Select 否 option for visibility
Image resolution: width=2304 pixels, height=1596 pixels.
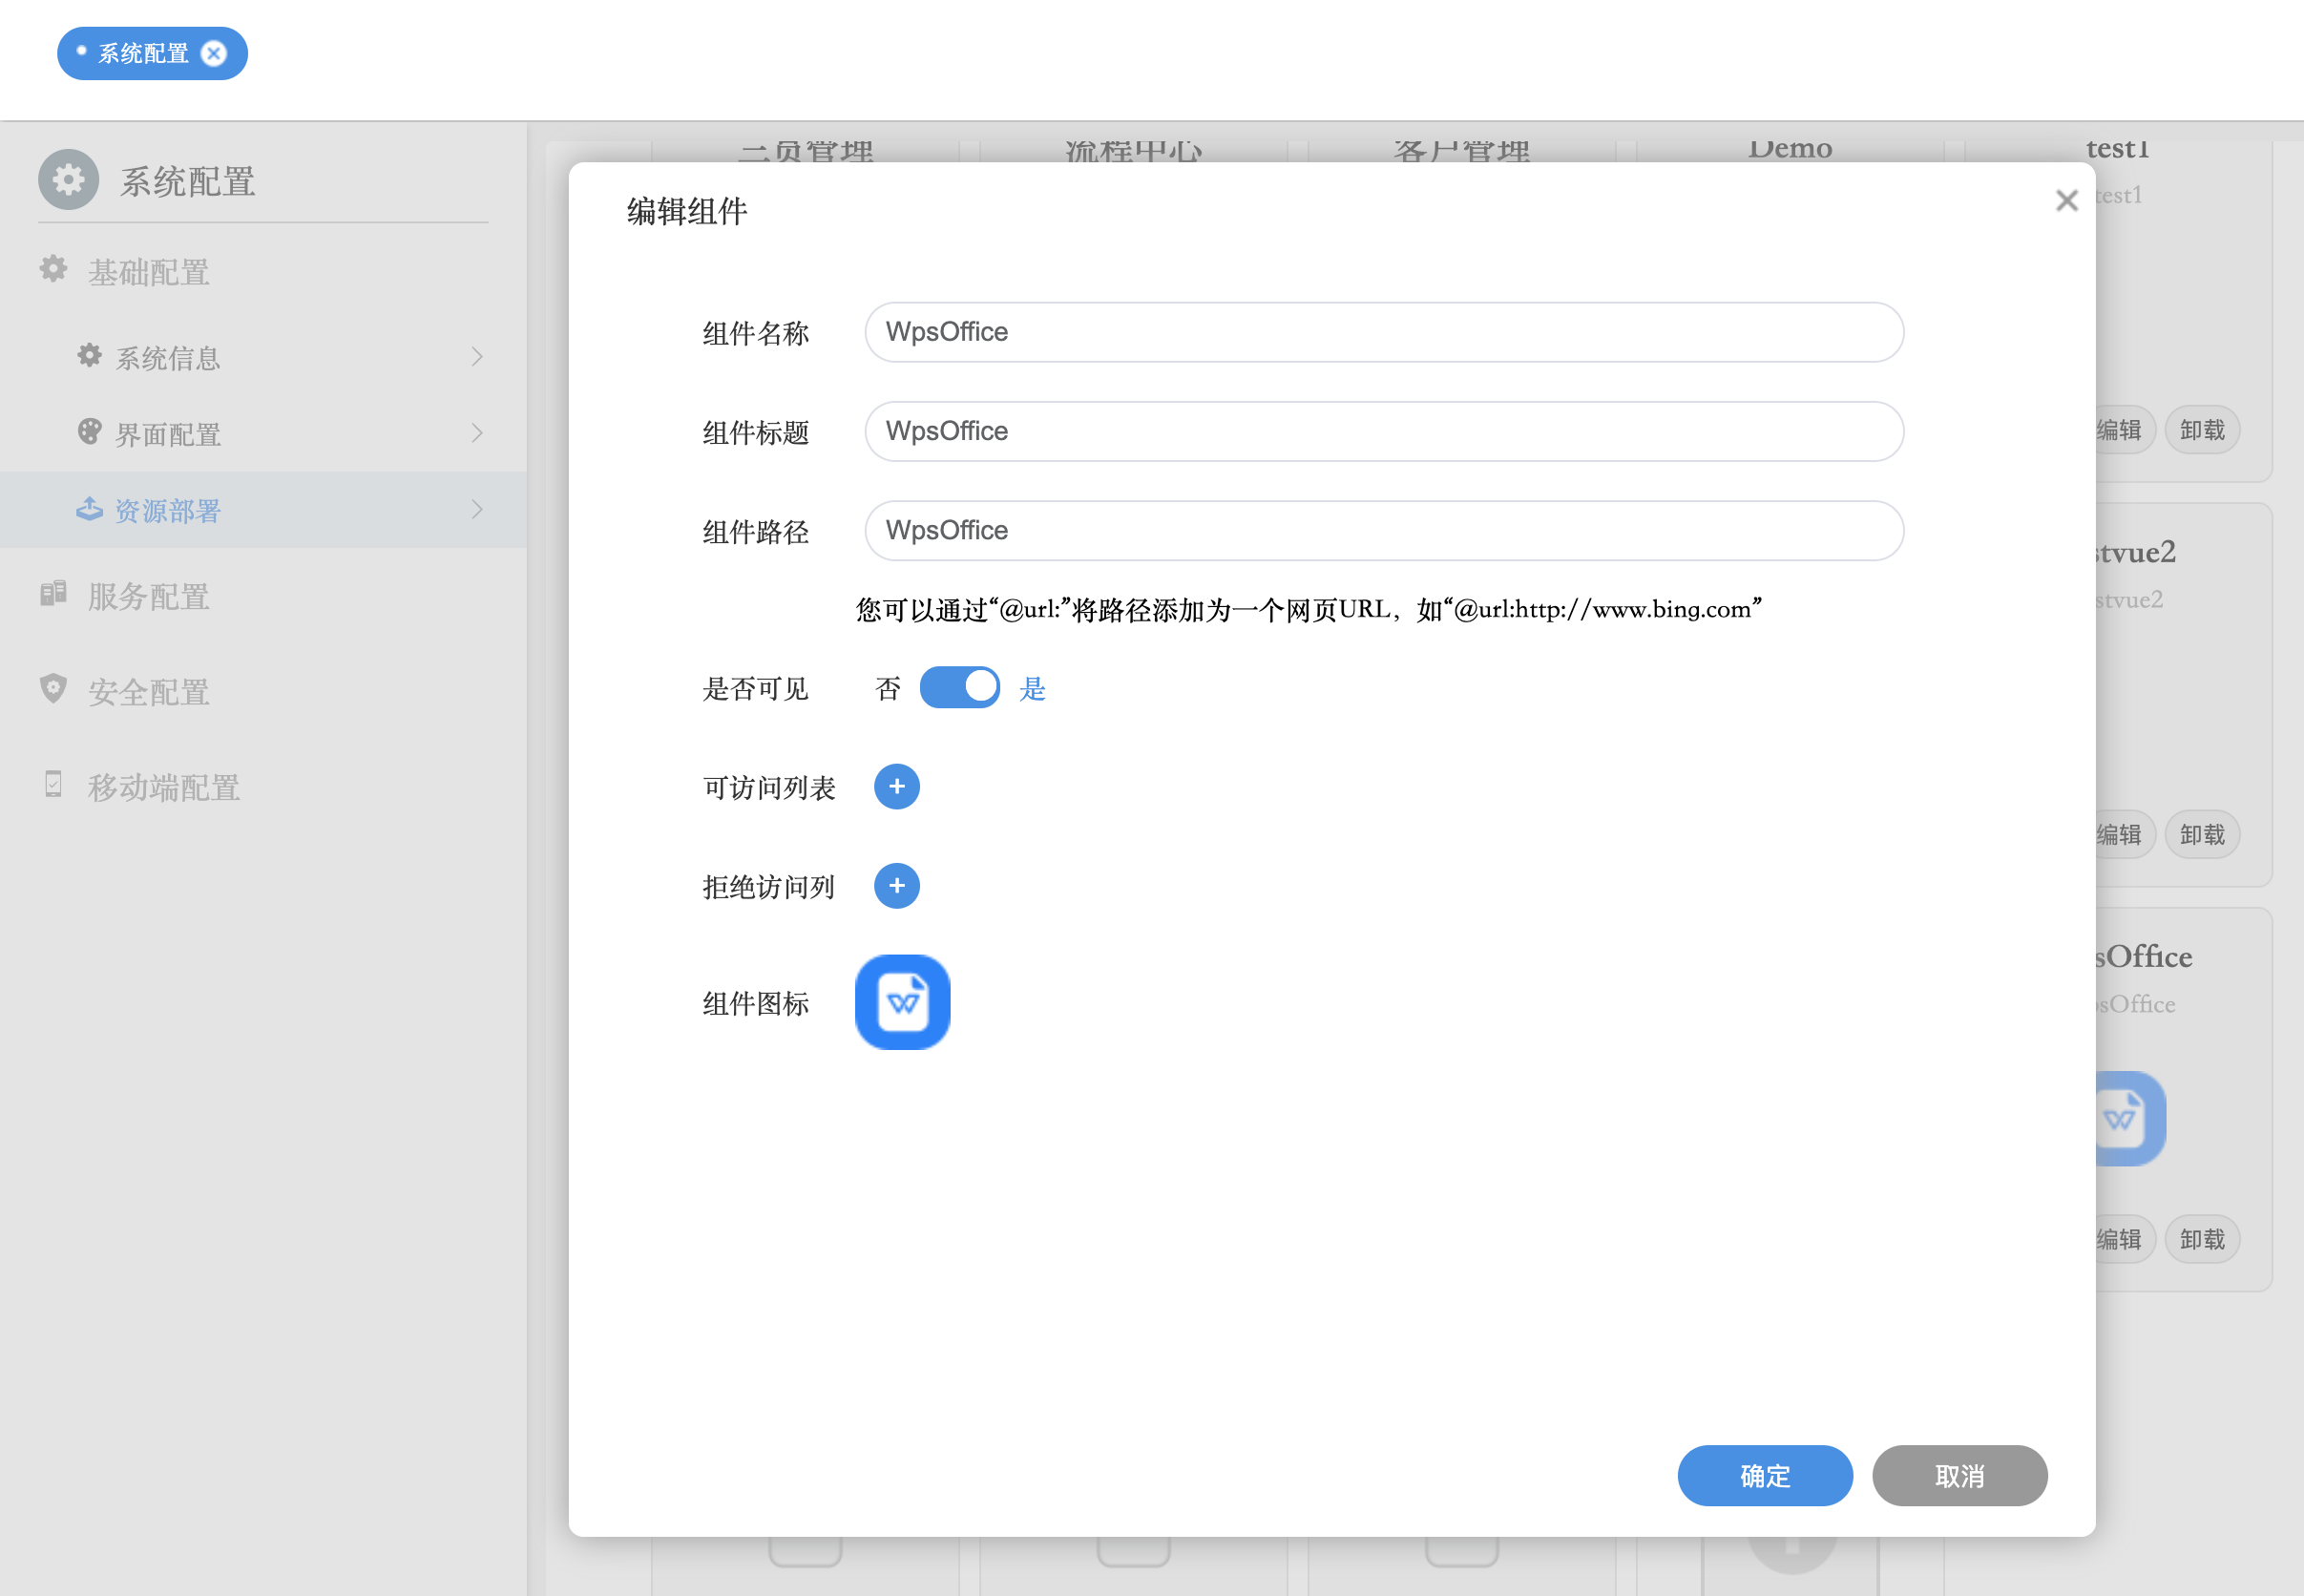pos(888,688)
